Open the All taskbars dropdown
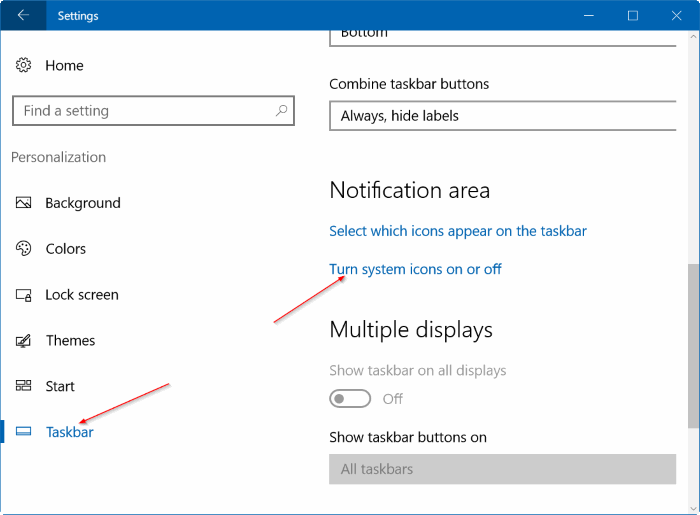The width and height of the screenshot is (700, 515). (x=503, y=469)
